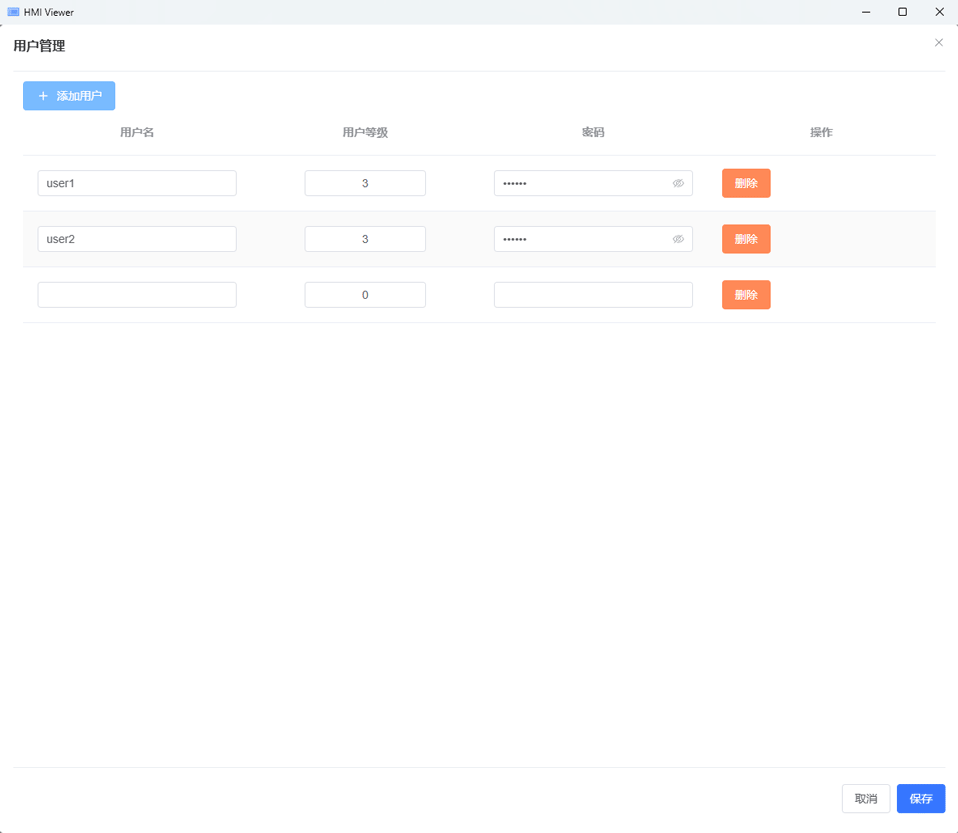
Task: Cancel changes with the 取消 button
Action: coord(865,799)
